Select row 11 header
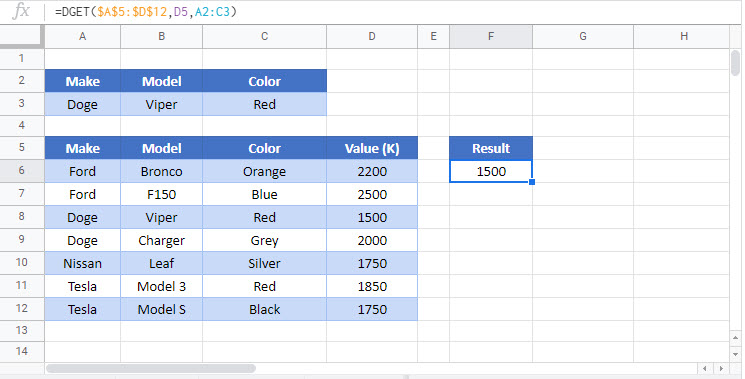Image resolution: width=745 pixels, height=379 pixels. click(x=22, y=286)
